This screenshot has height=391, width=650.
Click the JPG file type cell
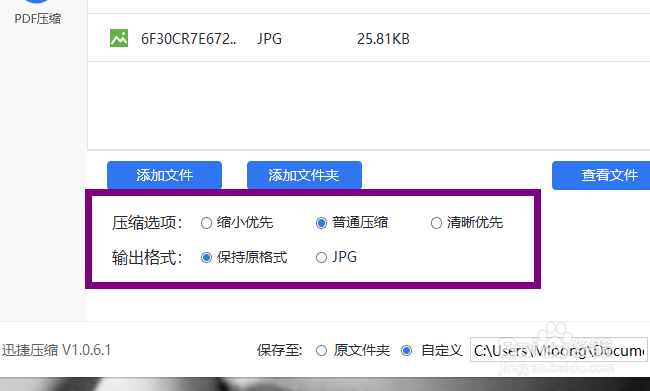click(269, 39)
